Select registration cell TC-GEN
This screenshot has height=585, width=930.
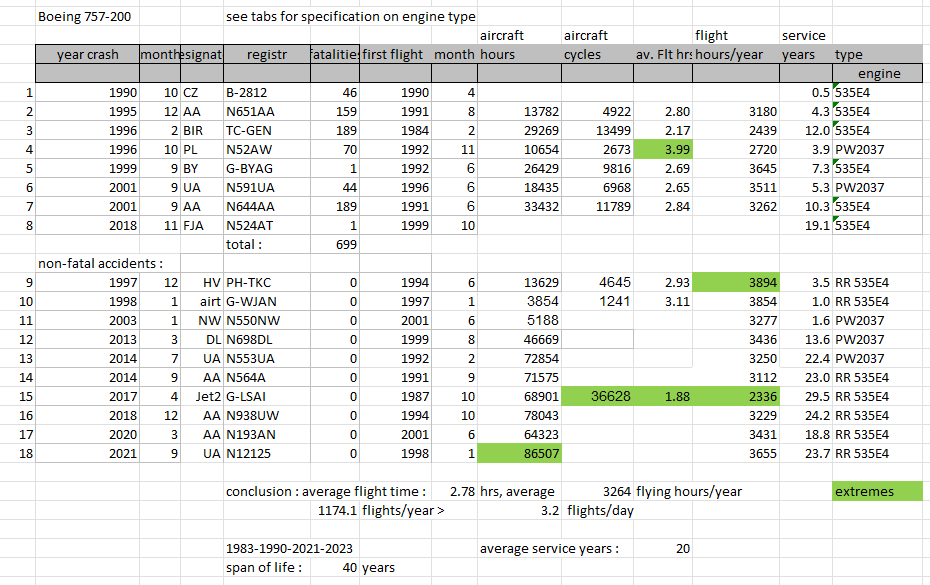(x=267, y=131)
